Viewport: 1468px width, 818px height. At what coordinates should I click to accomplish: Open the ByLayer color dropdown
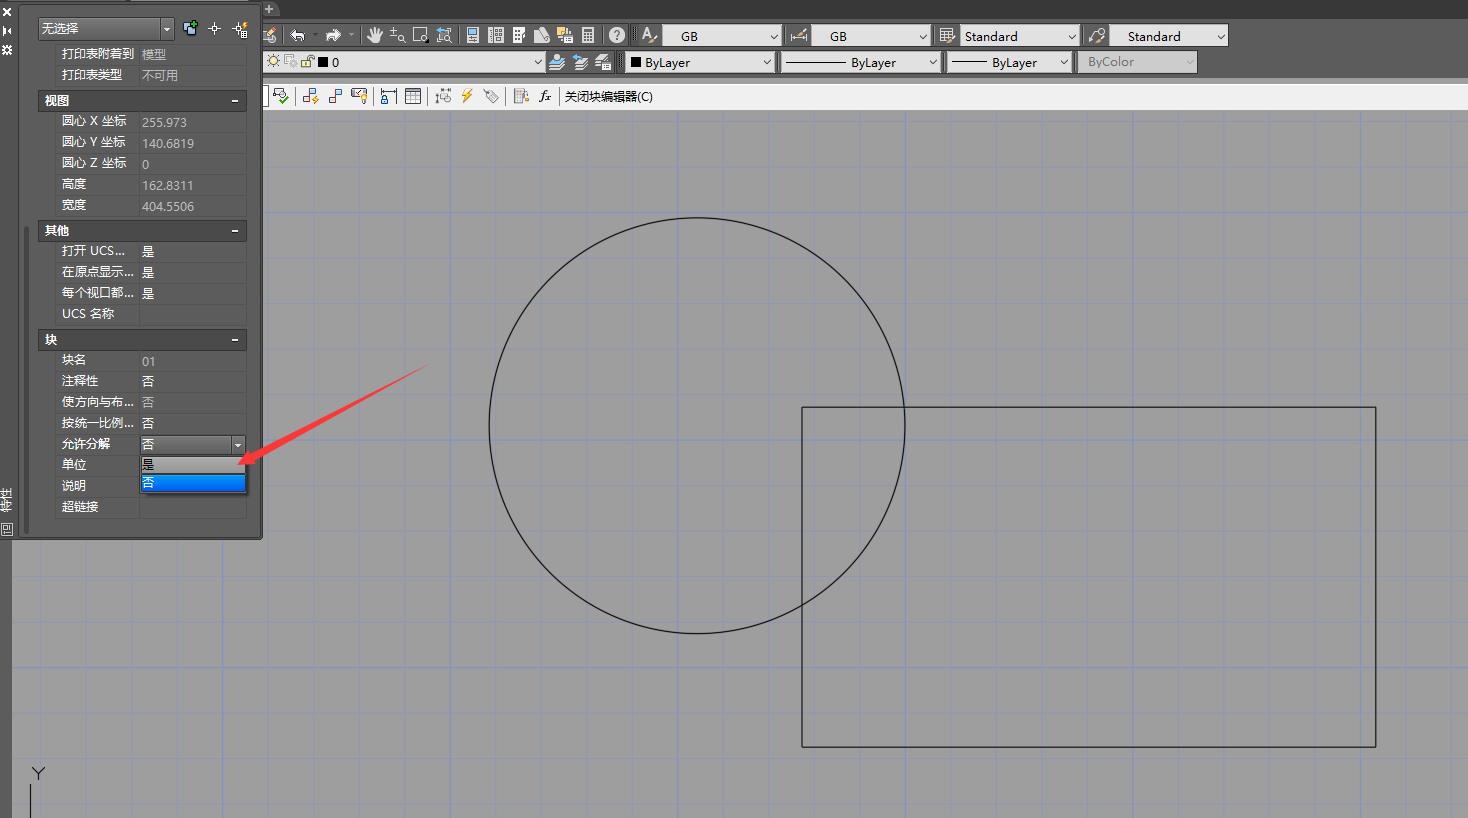[x=700, y=62]
